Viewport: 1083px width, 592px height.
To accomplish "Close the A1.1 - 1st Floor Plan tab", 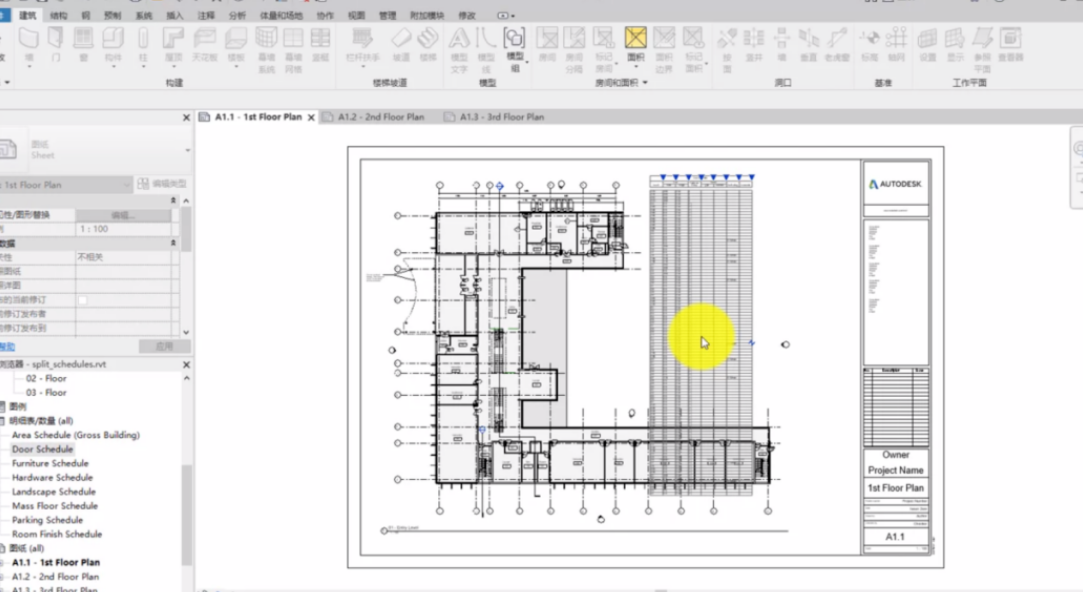I will tap(312, 117).
